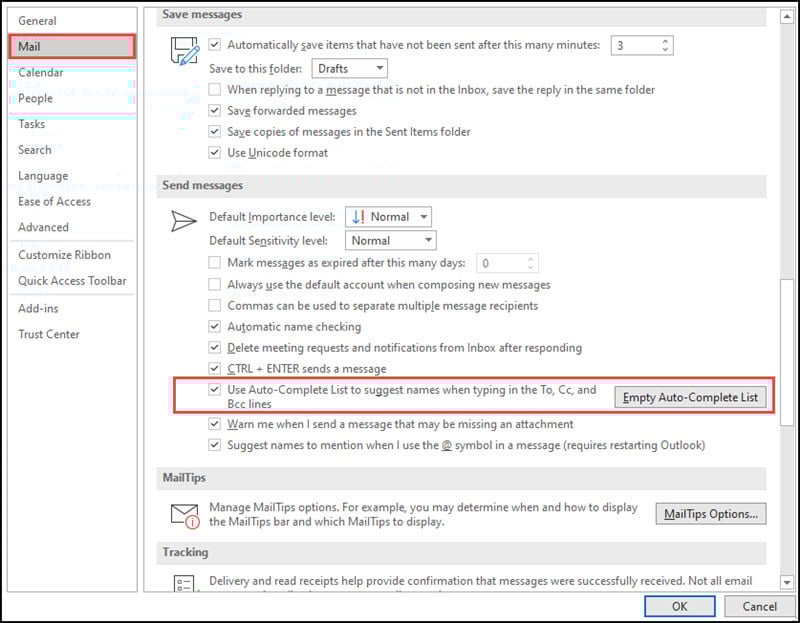Click the scrollbar up arrow
This screenshot has height=623, width=800.
point(787,17)
